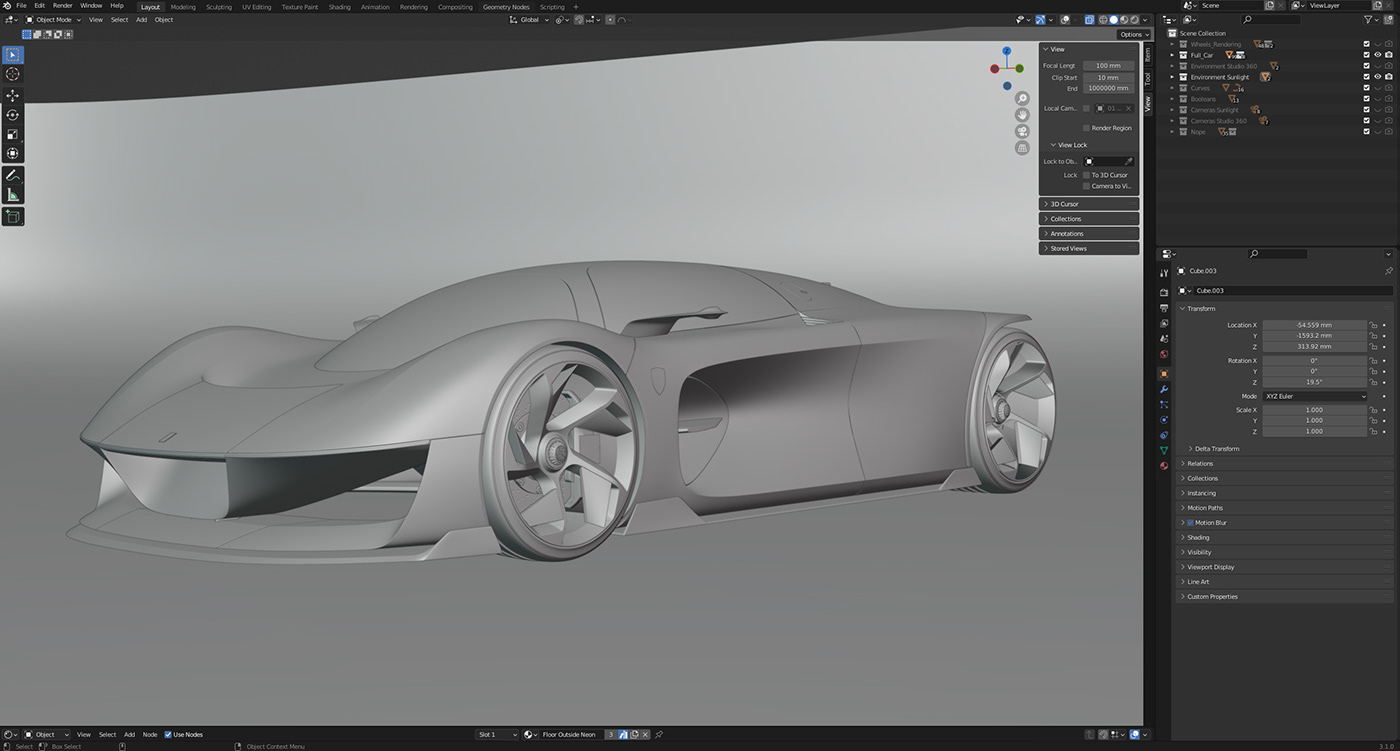Screen dimensions: 1400x751
Task: Unlink the Floor Outside Neon material
Action: click(645, 734)
